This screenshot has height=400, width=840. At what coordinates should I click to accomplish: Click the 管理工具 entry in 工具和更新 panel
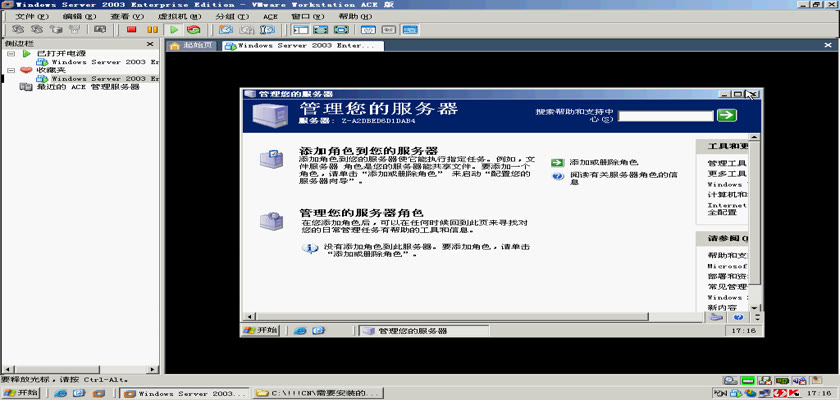pos(727,163)
